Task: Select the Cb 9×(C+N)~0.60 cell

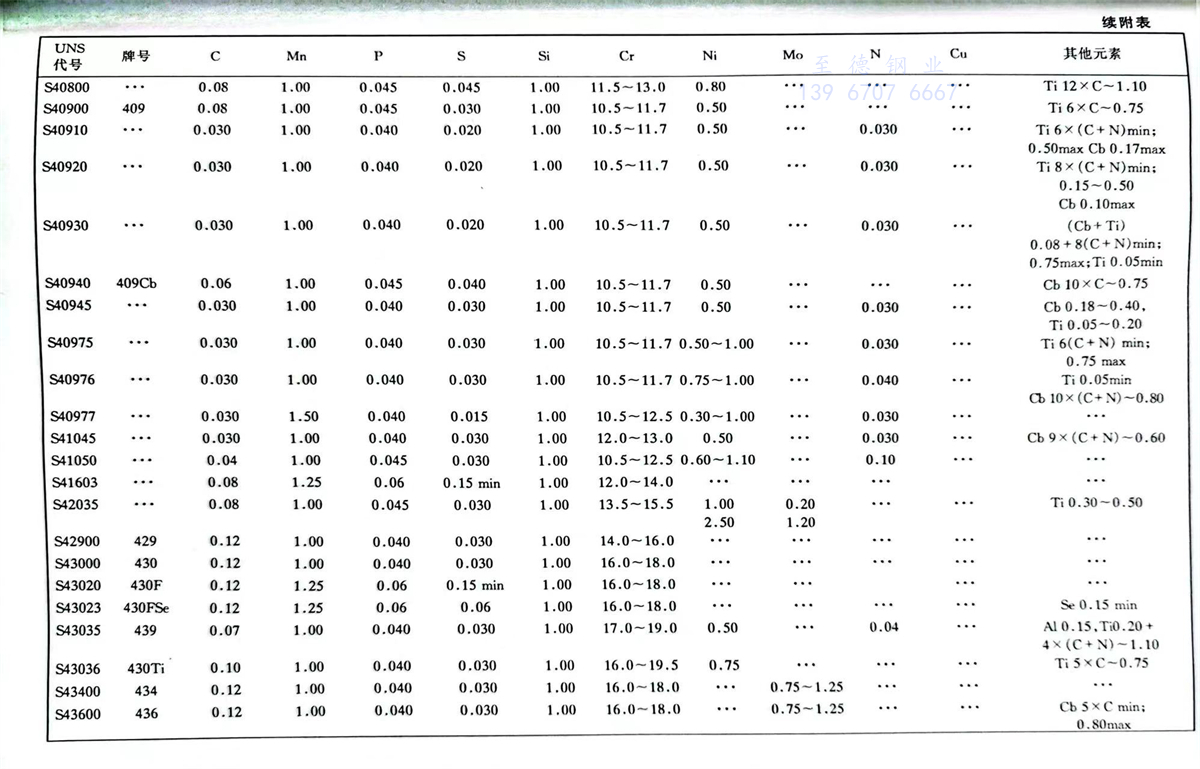Action: [x=1096, y=438]
